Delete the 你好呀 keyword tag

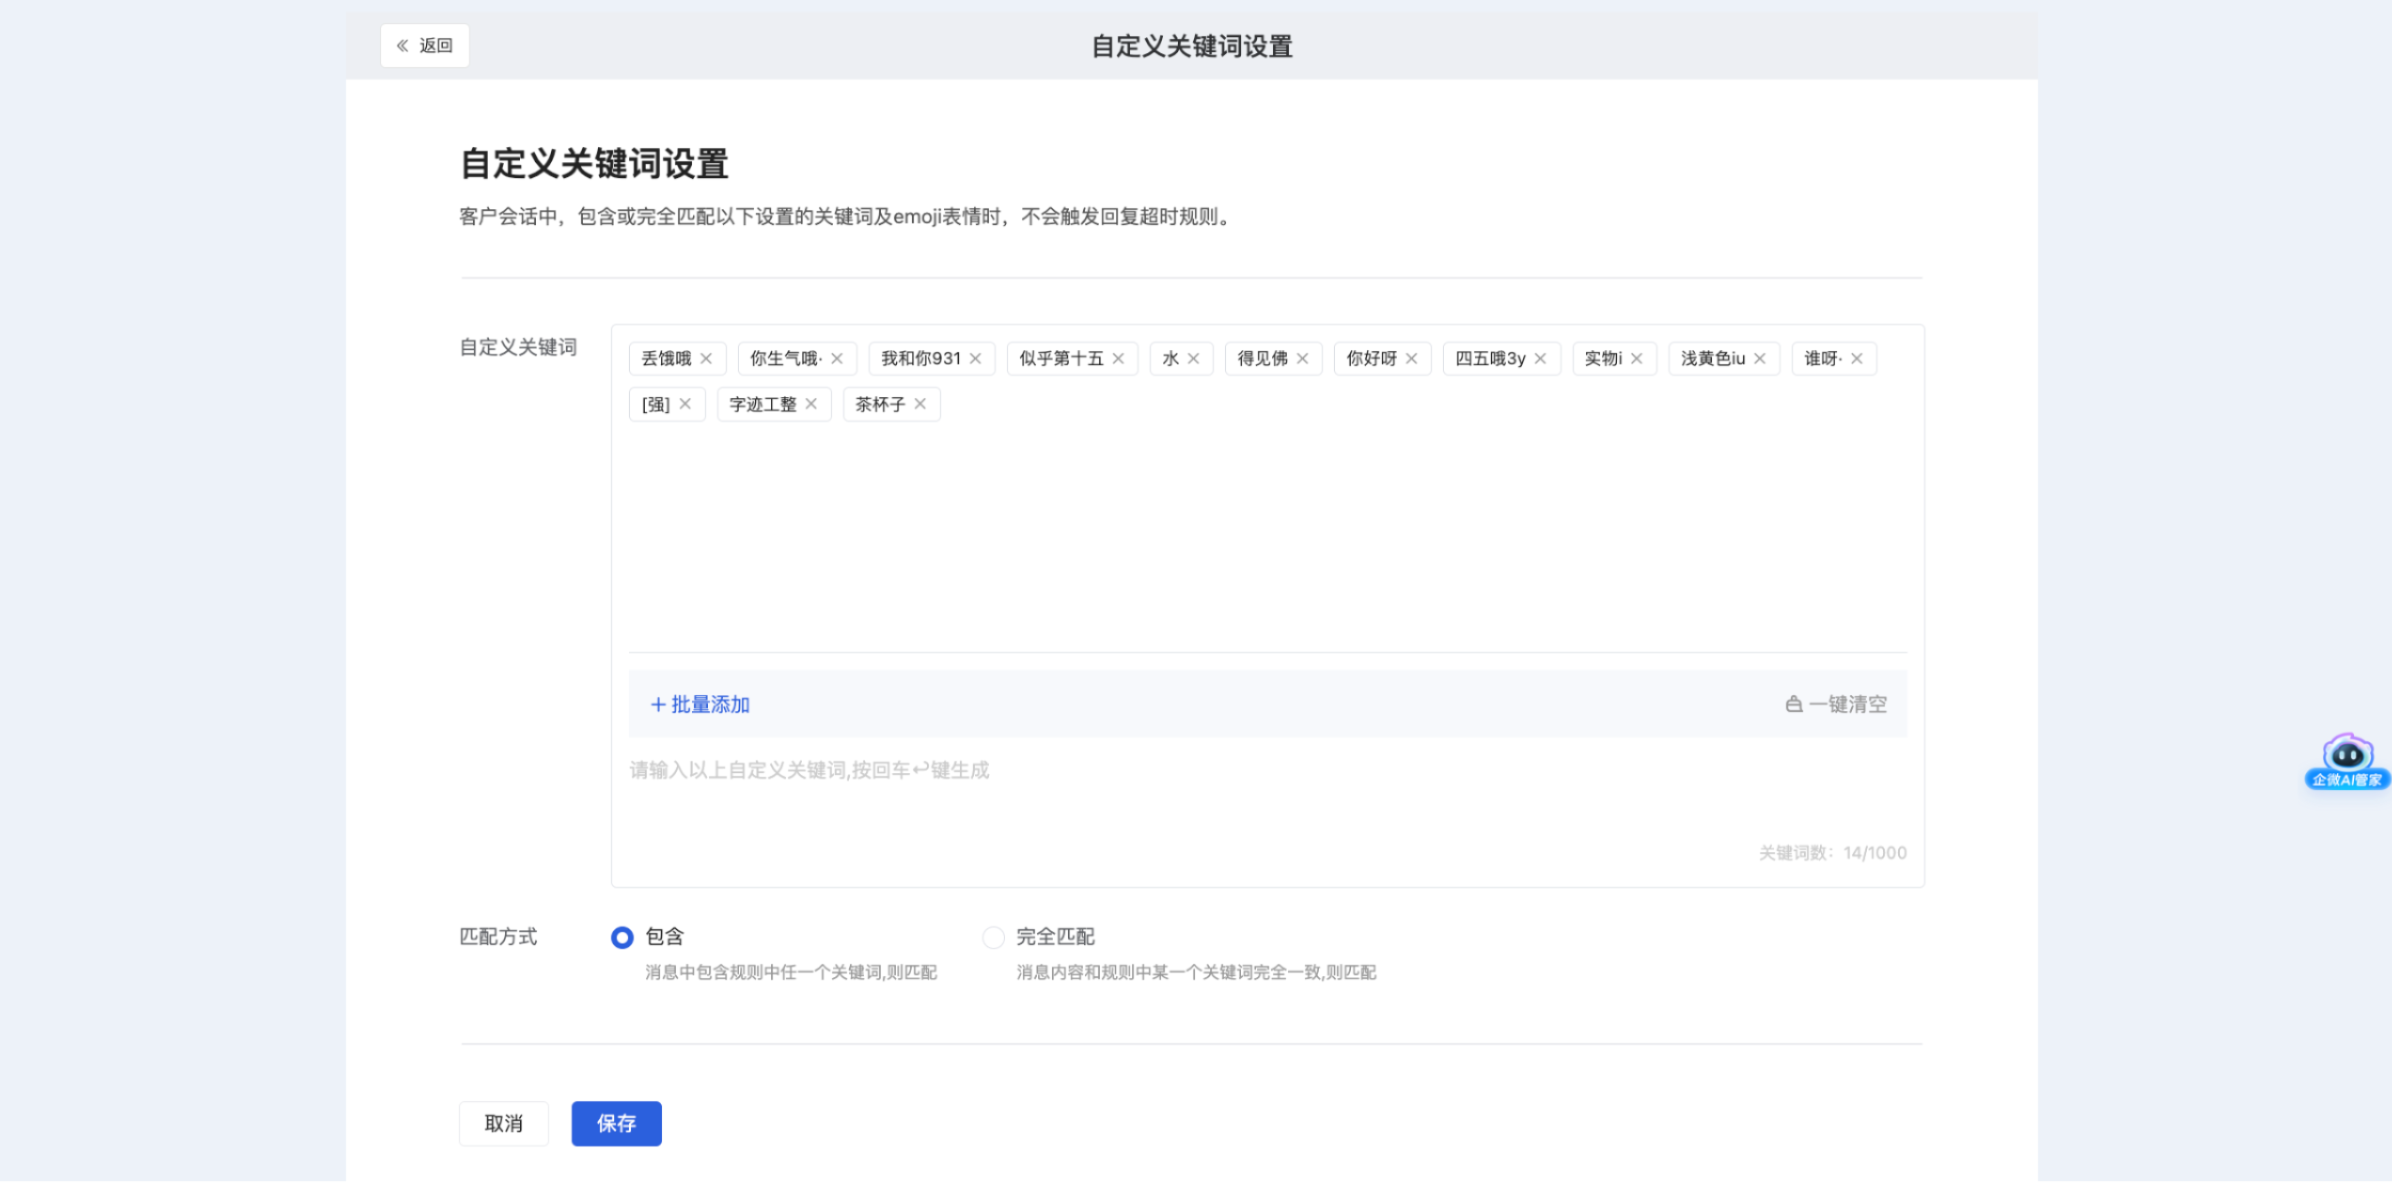[x=1411, y=358]
